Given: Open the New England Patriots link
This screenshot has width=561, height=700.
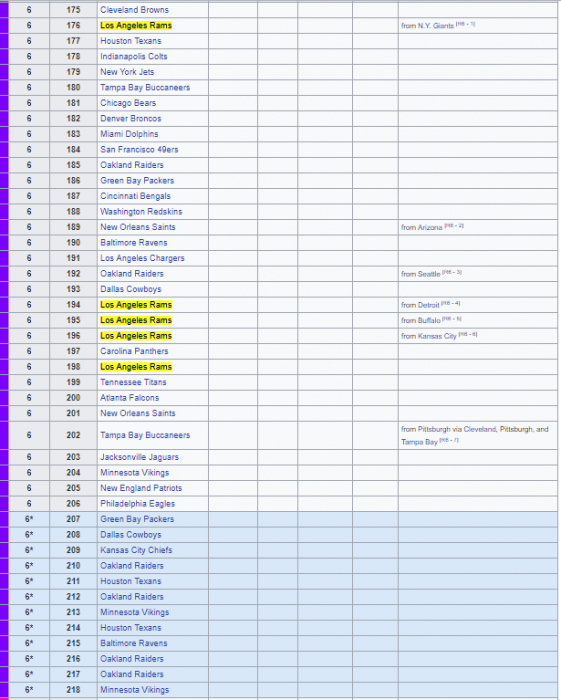Looking at the screenshot, I should (141, 488).
